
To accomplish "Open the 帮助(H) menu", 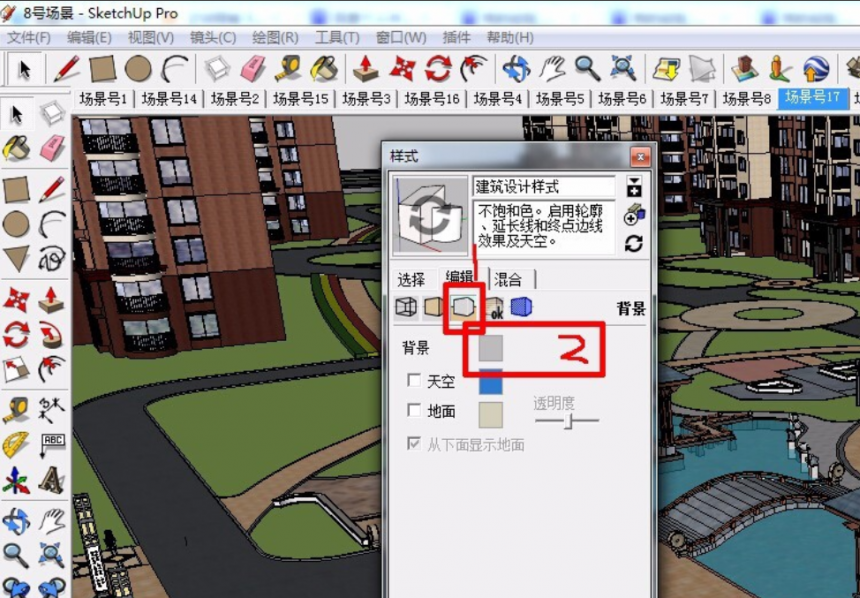I will tap(510, 38).
